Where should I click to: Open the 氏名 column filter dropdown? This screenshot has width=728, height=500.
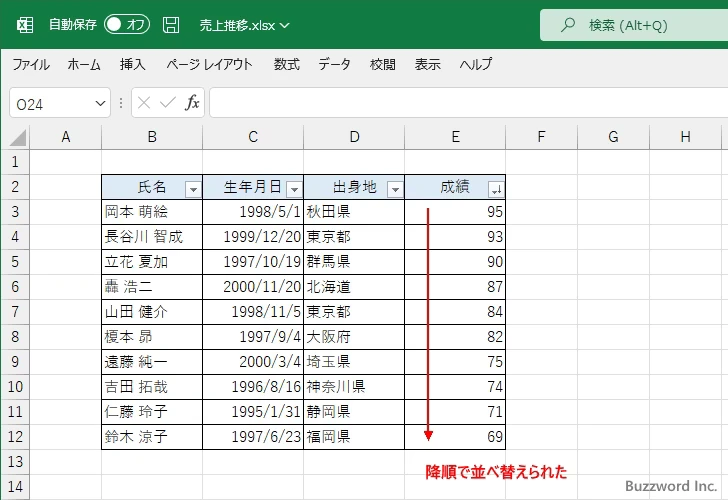pyautogui.click(x=193, y=188)
